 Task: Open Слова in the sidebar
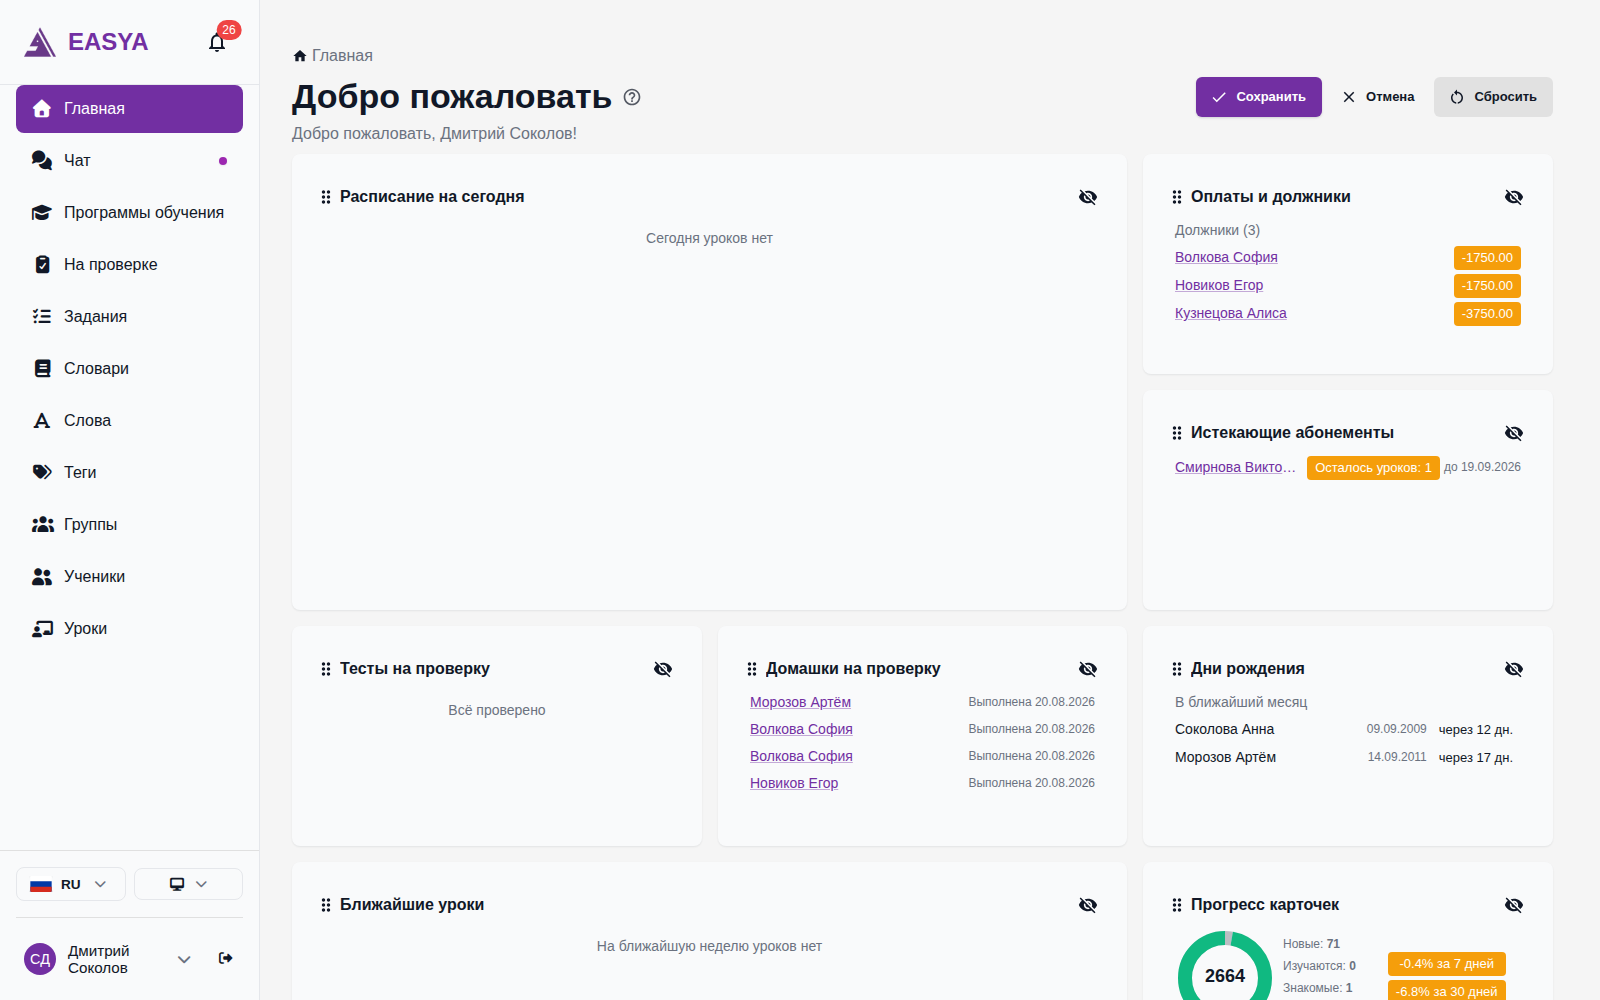[129, 421]
